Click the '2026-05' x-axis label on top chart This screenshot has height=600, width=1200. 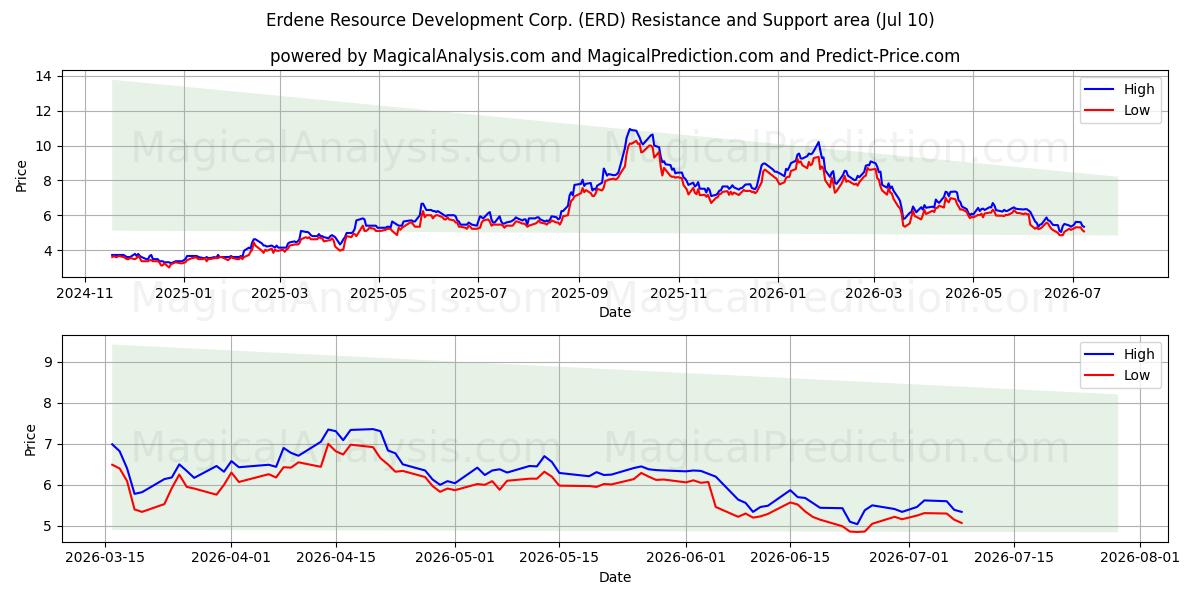[x=972, y=294]
